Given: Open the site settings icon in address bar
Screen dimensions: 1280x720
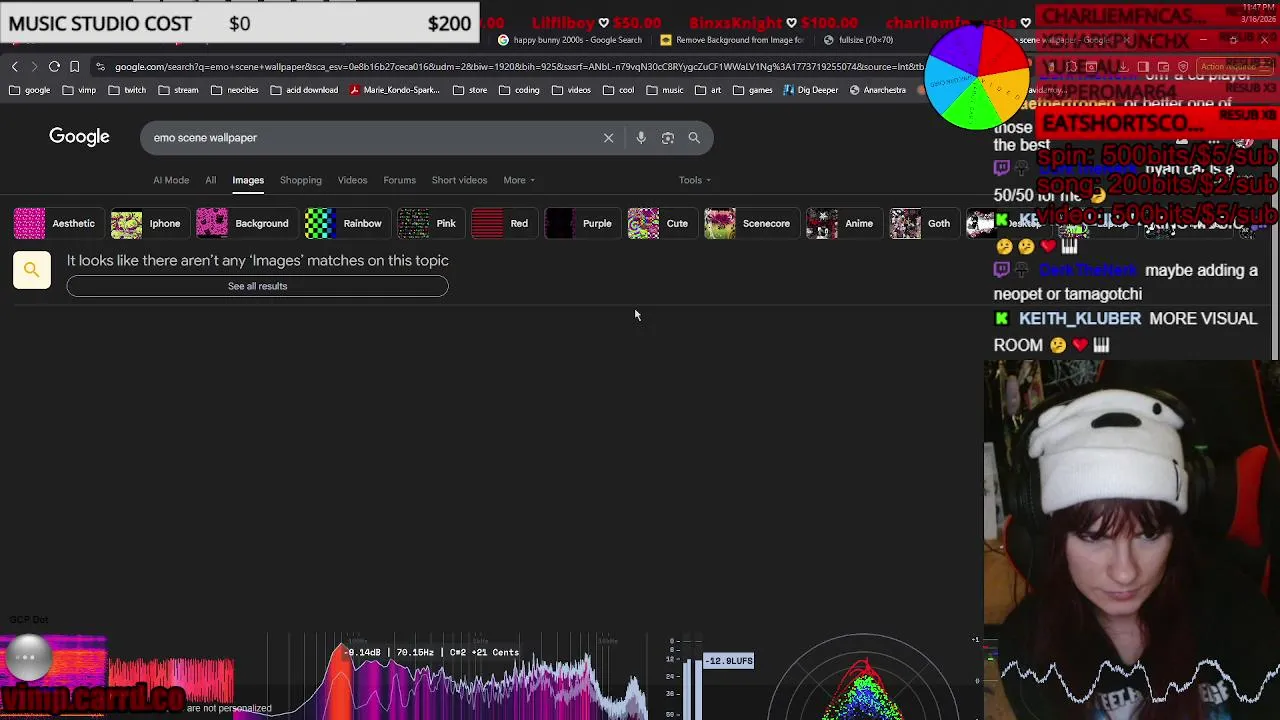Looking at the screenshot, I should click(100, 67).
